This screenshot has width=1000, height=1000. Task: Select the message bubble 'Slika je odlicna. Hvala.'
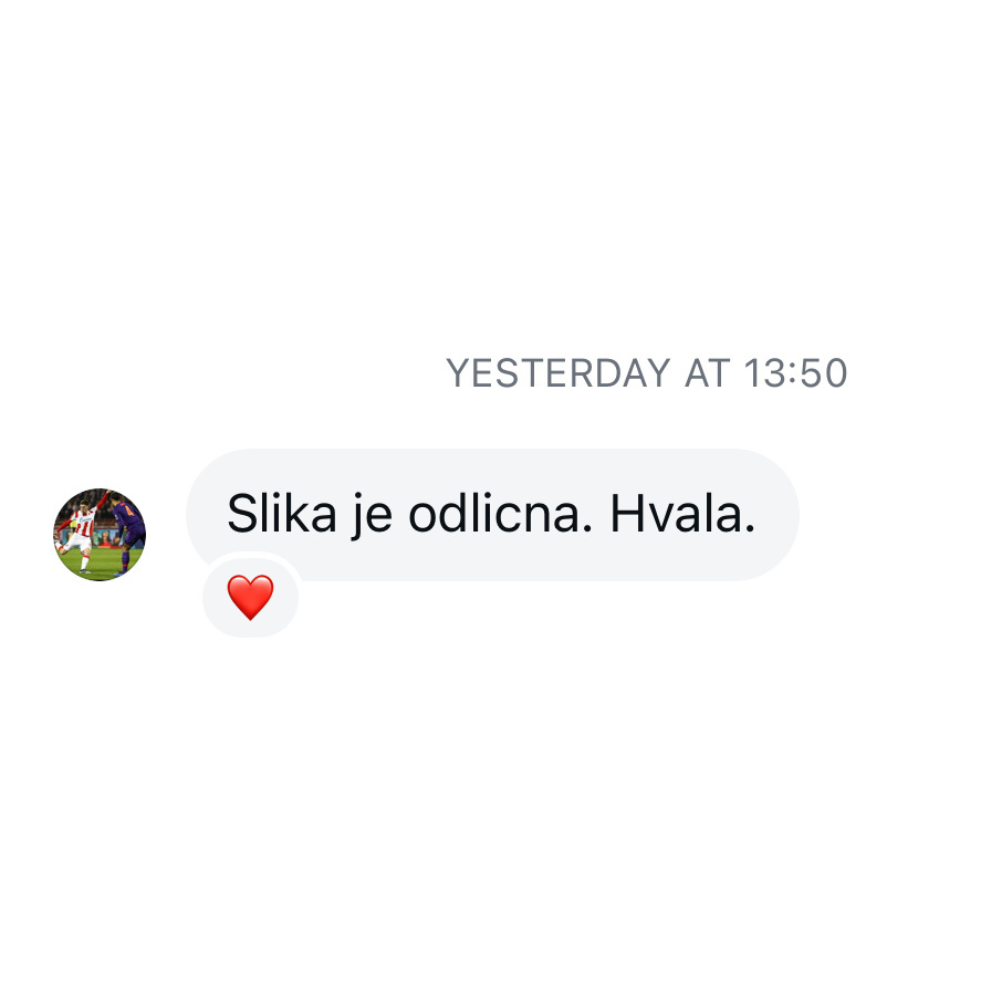click(492, 515)
